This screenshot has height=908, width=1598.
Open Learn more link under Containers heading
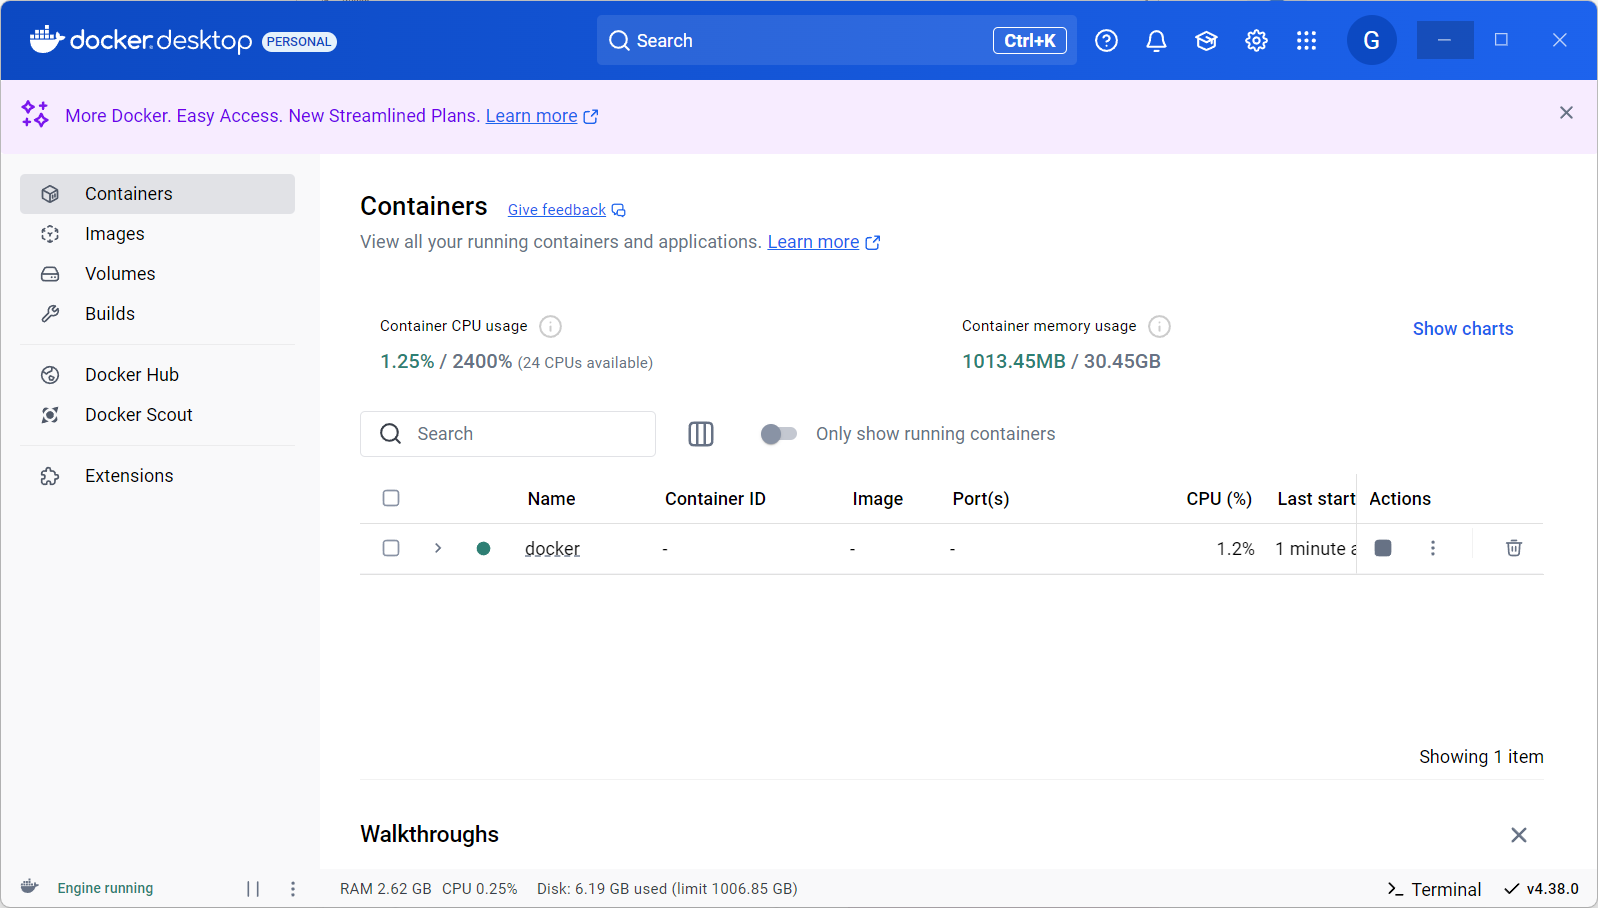pos(823,242)
